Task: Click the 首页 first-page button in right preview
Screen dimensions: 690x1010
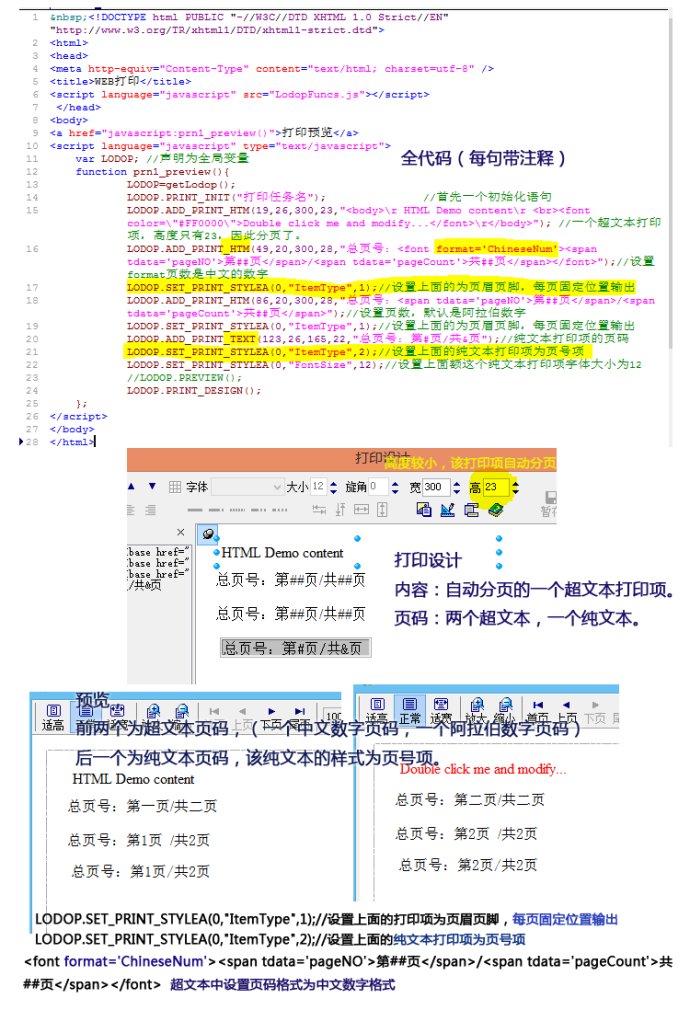Action: pyautogui.click(x=537, y=708)
